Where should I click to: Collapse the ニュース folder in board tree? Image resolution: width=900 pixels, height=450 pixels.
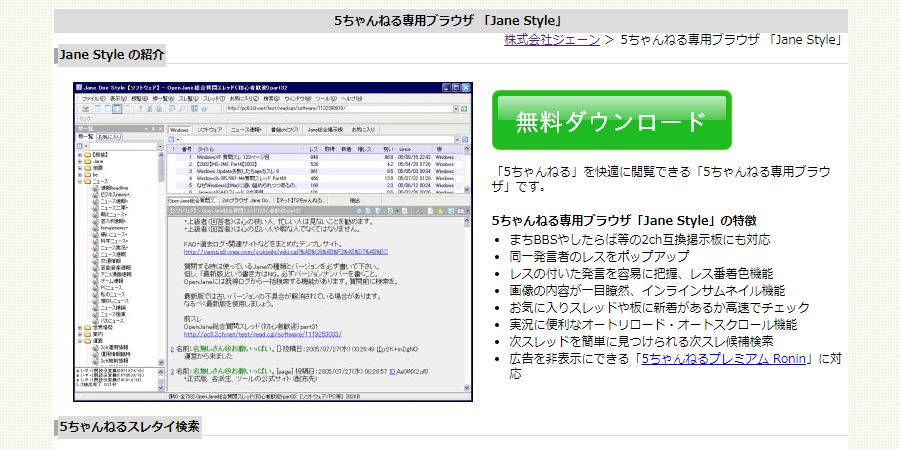[x=80, y=181]
